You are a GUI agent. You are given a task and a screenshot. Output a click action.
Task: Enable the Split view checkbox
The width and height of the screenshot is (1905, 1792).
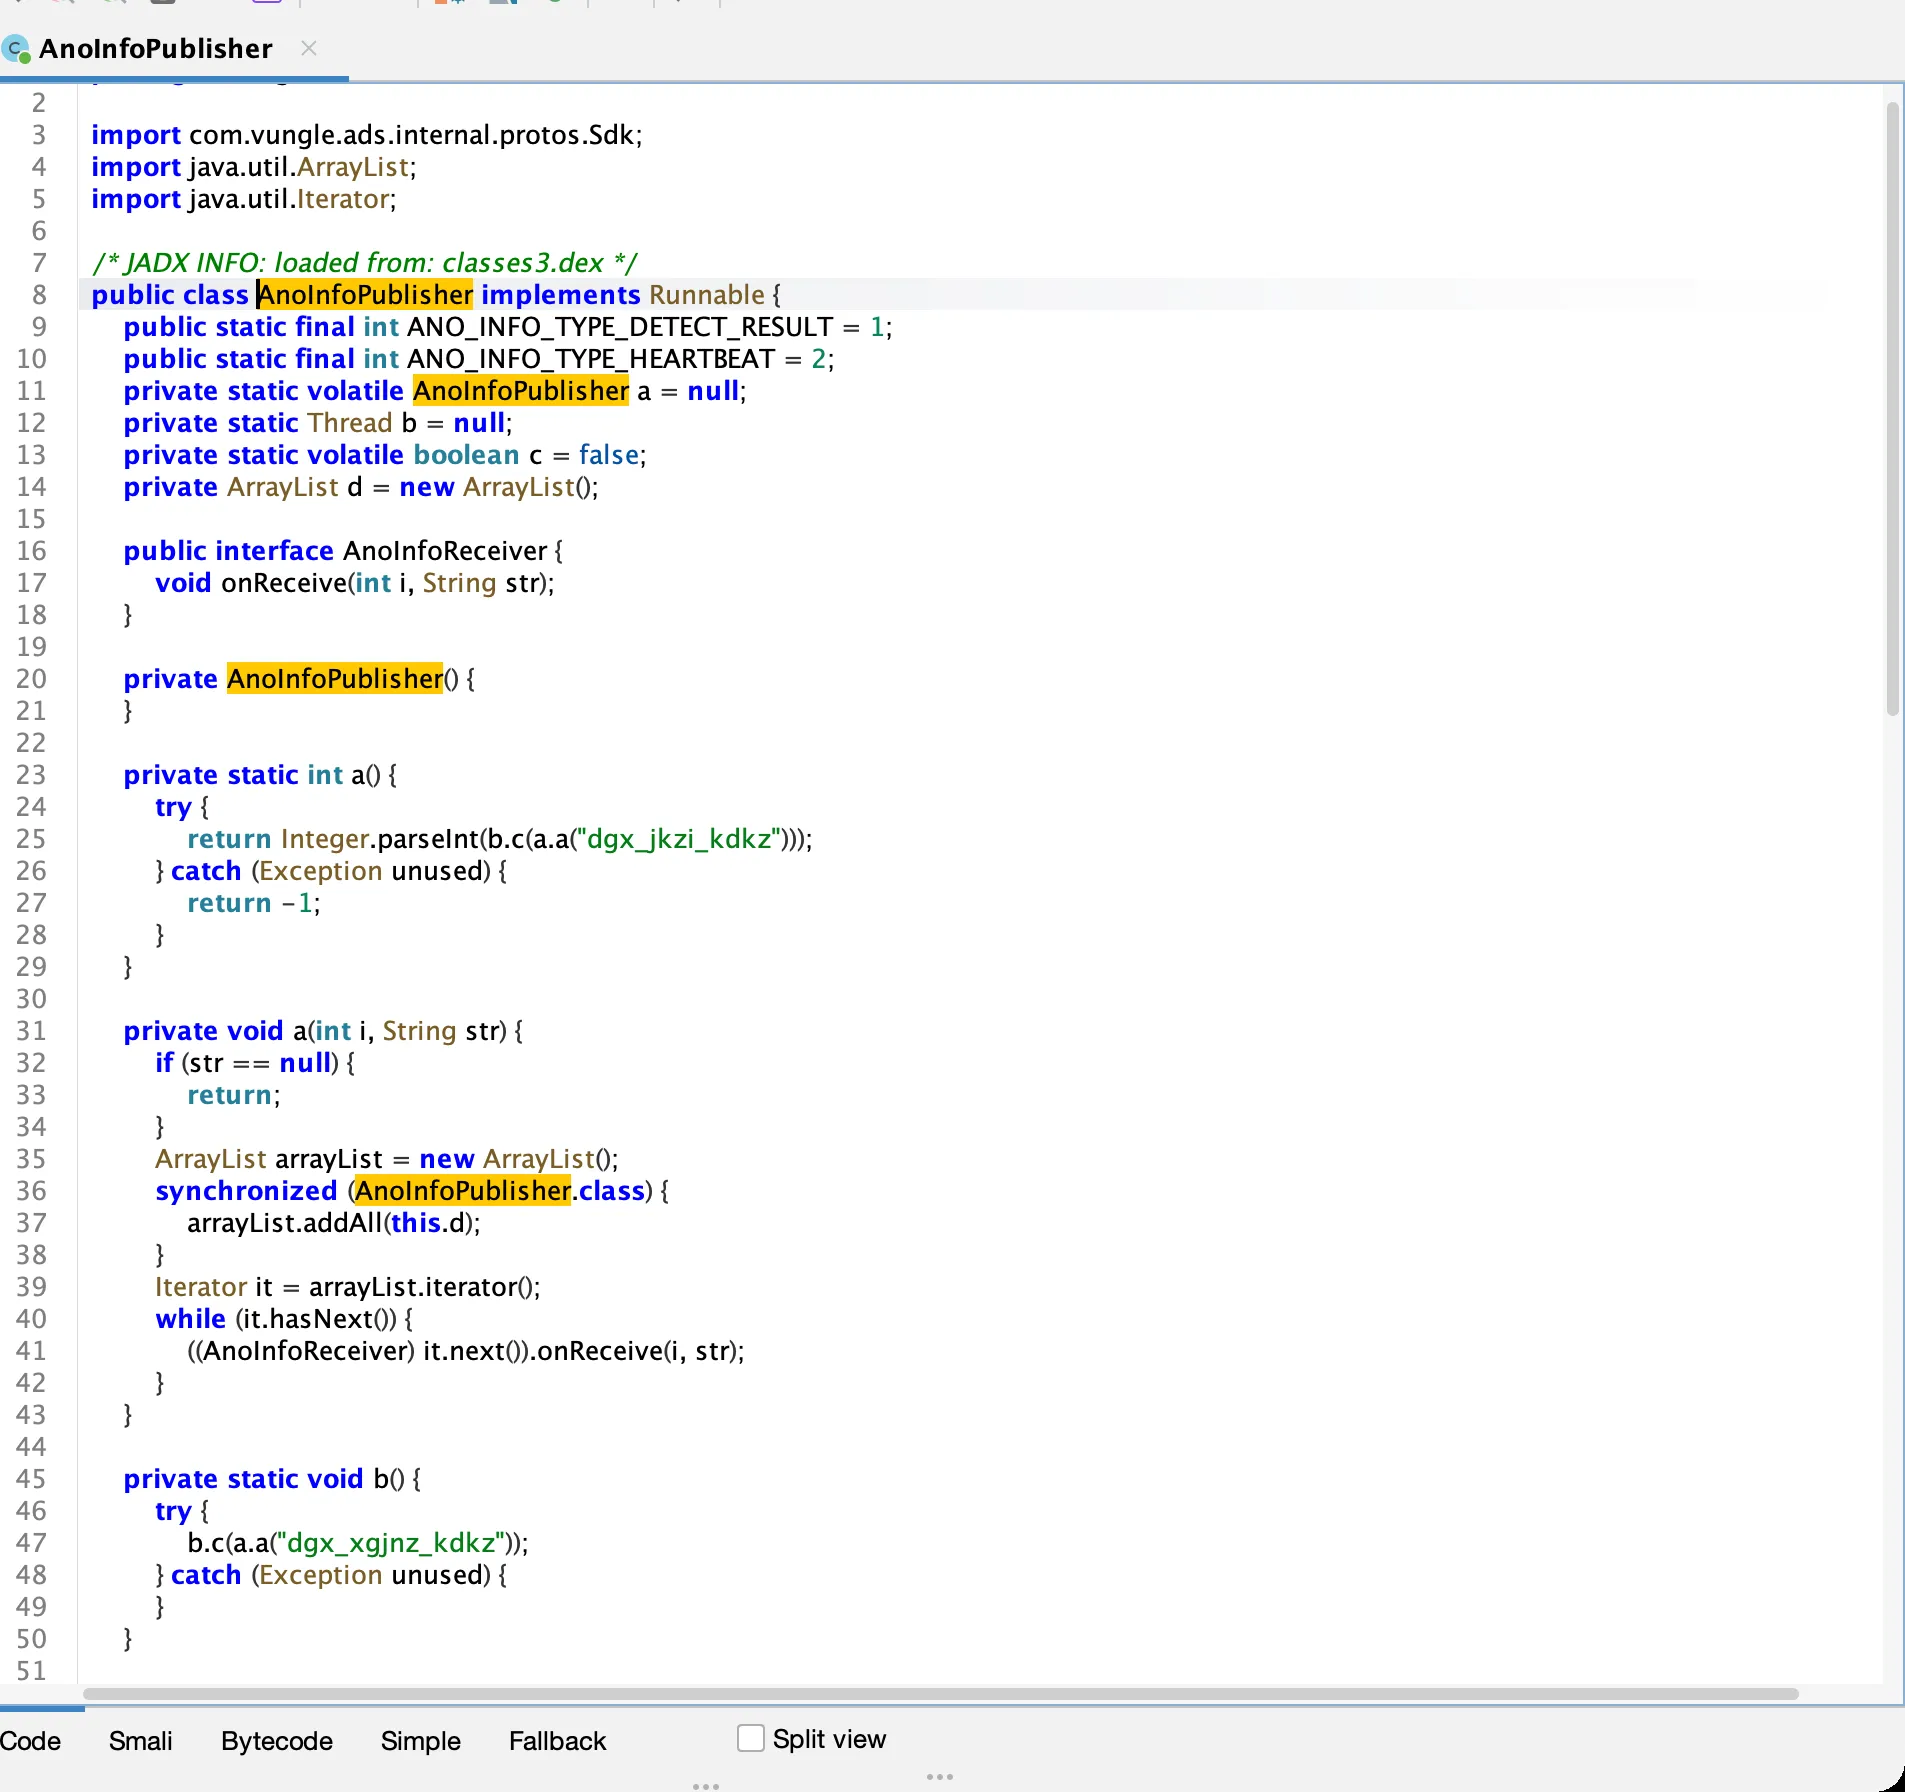751,1738
